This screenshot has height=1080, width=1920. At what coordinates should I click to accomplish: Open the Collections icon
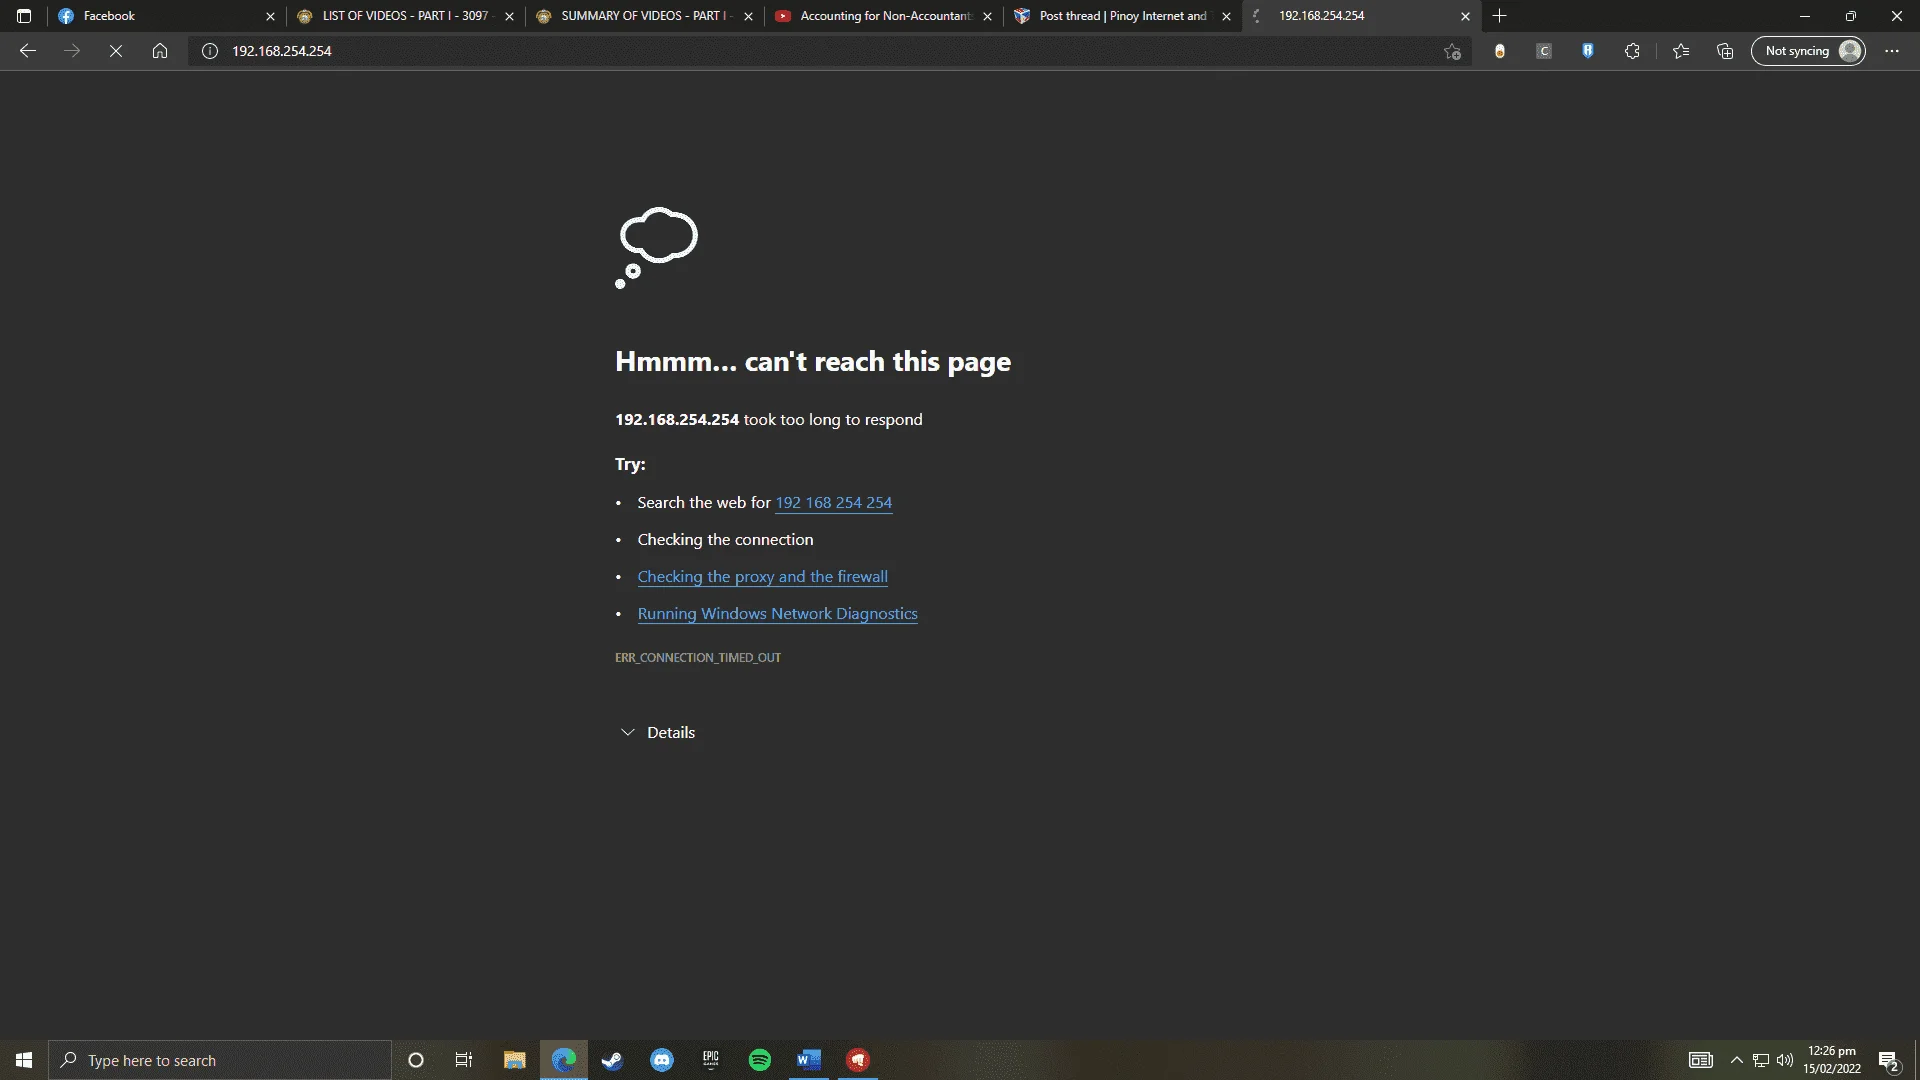pos(1725,51)
